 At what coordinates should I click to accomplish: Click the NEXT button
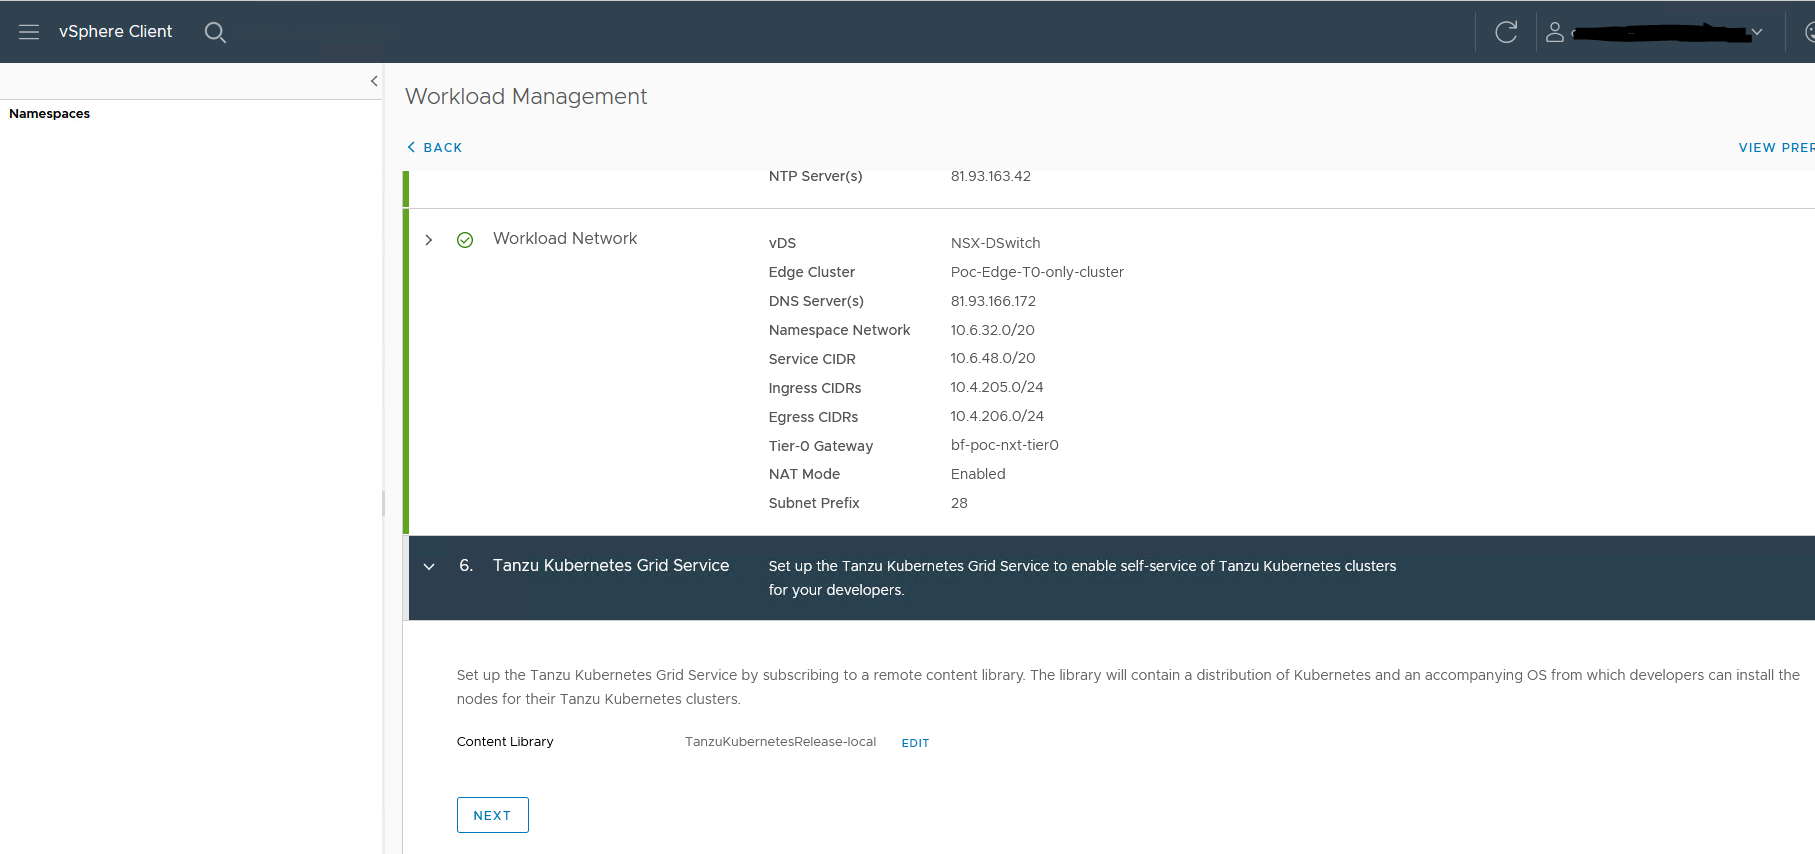click(x=492, y=815)
